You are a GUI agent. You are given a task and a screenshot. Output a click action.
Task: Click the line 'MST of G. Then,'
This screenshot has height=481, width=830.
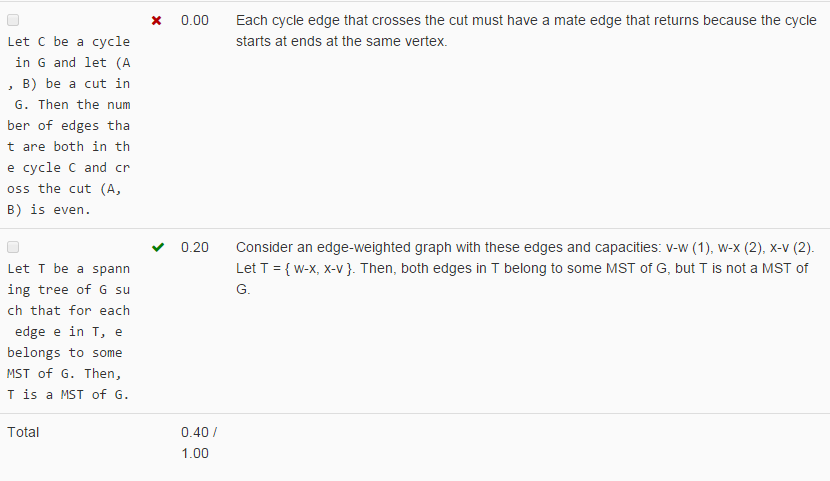(x=65, y=374)
